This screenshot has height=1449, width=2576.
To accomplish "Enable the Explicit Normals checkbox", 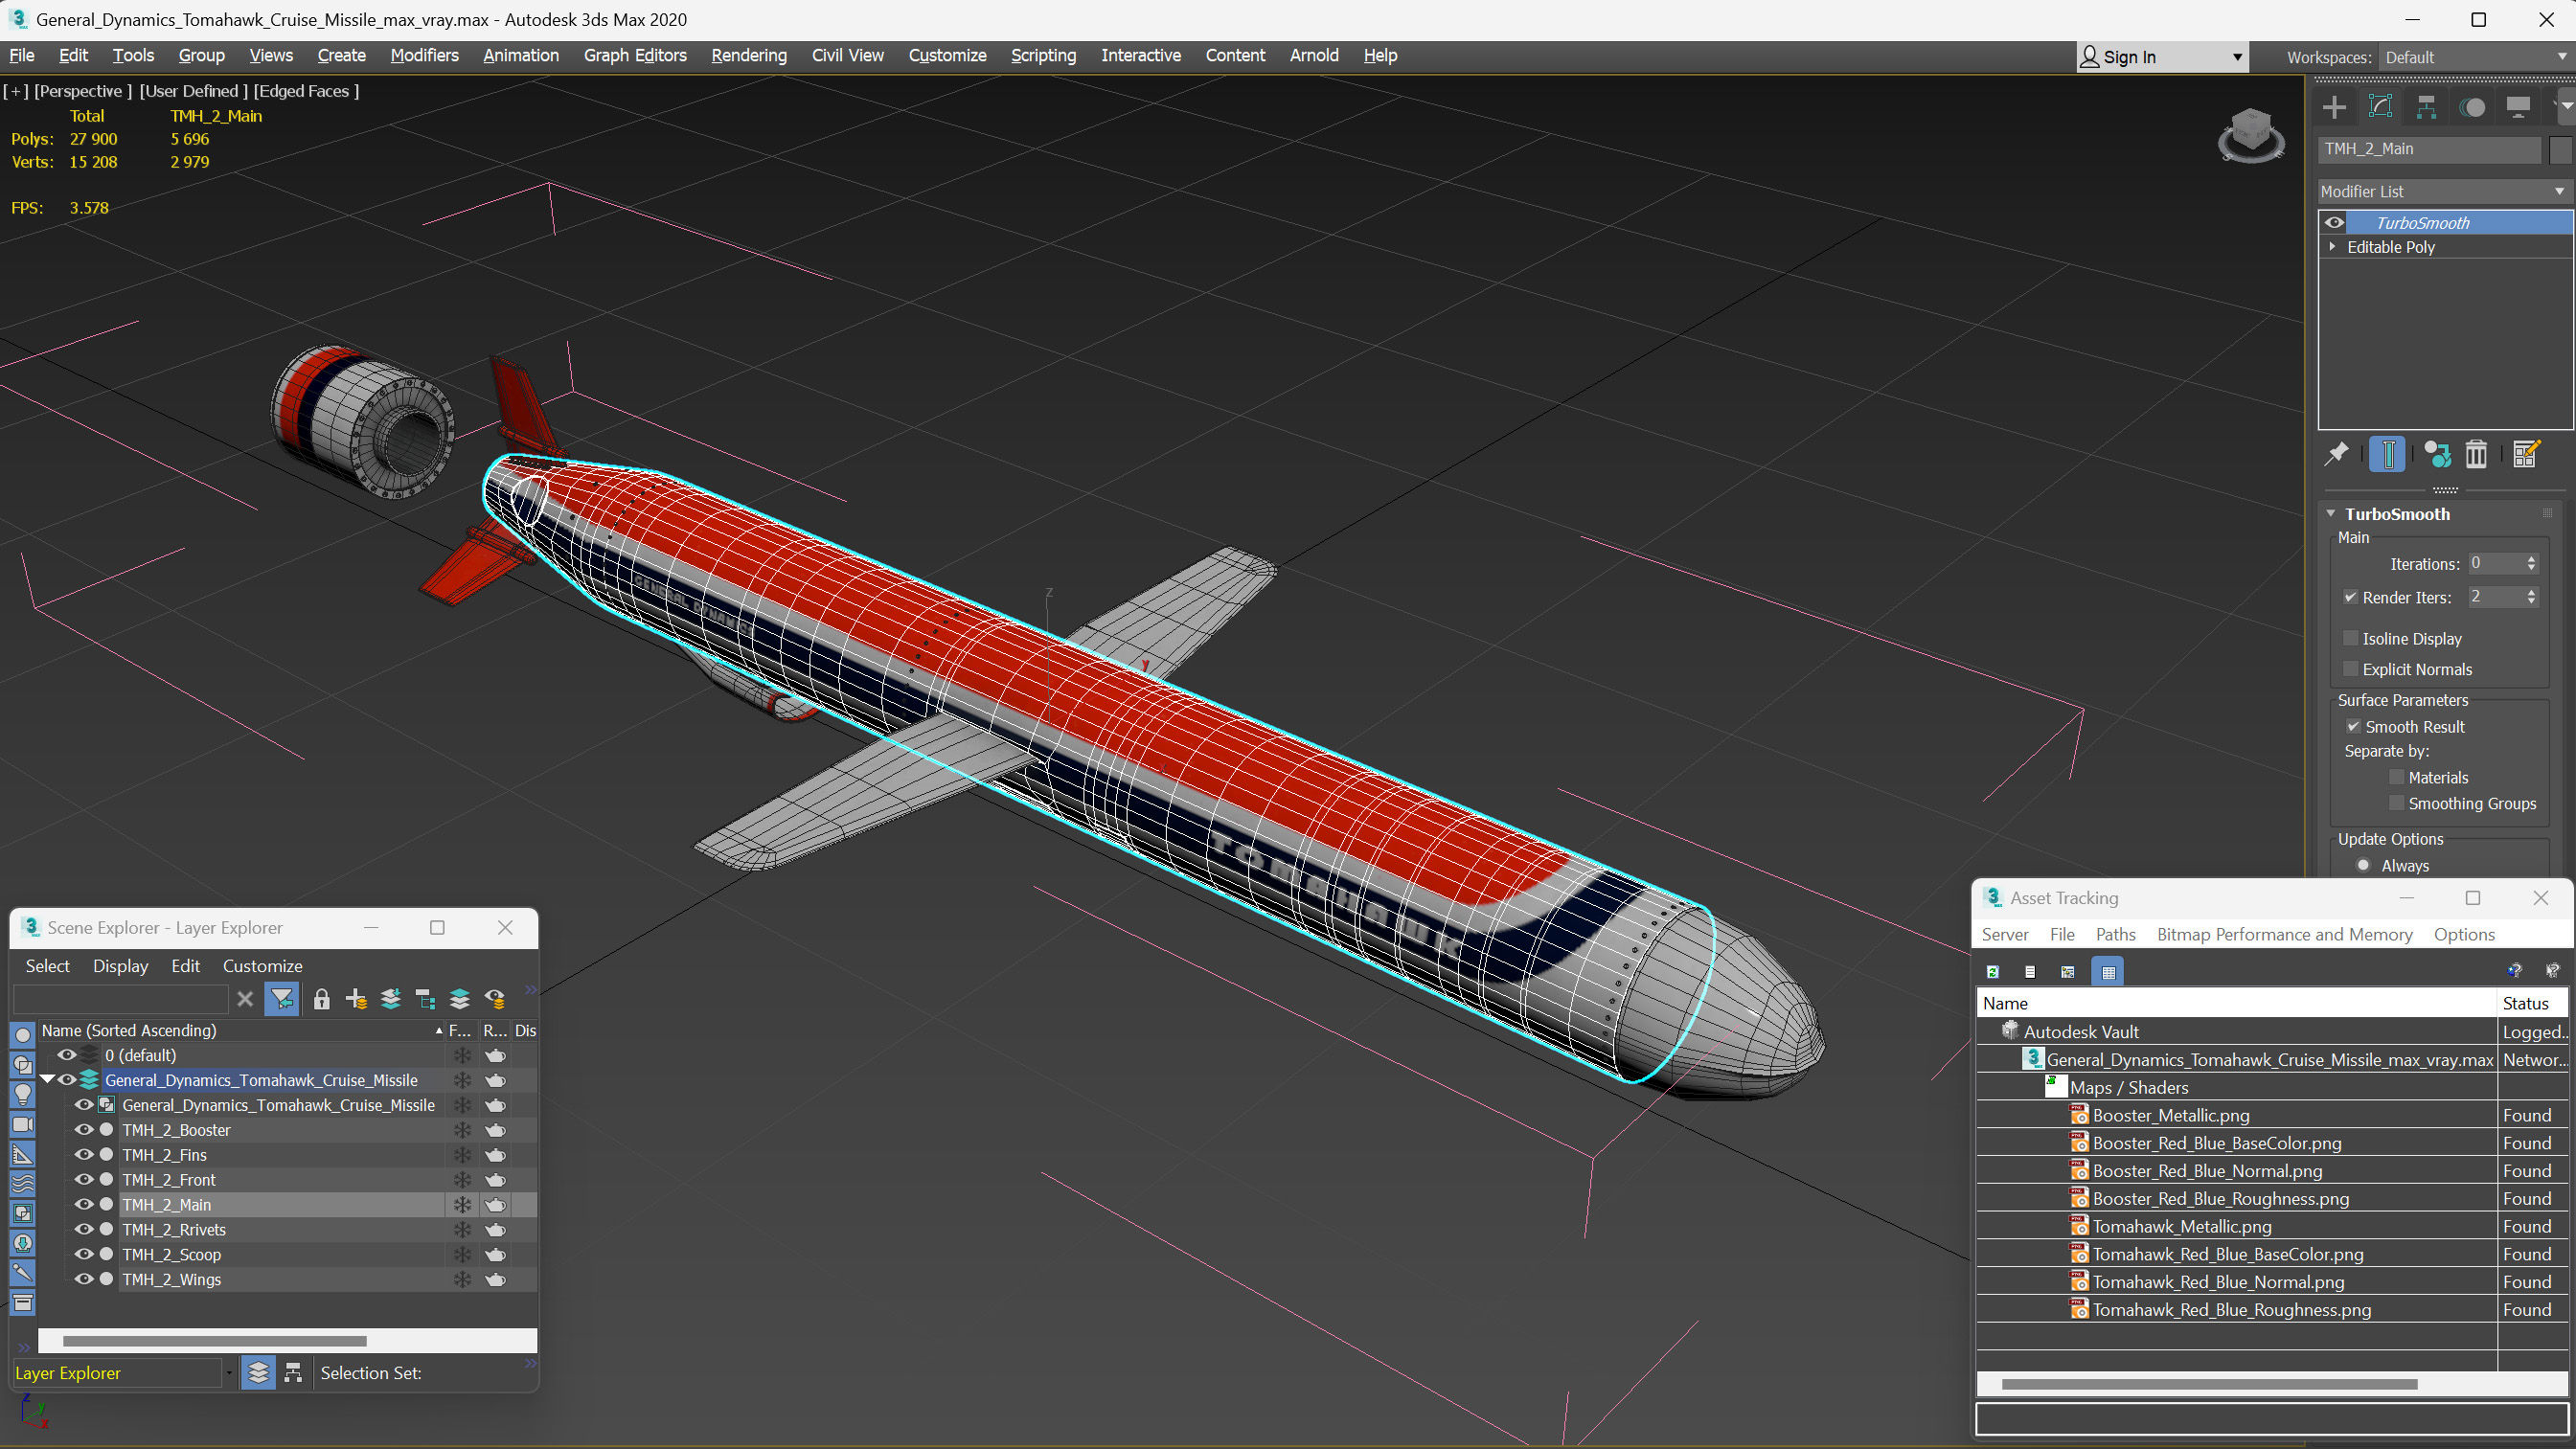I will pyautogui.click(x=2350, y=669).
